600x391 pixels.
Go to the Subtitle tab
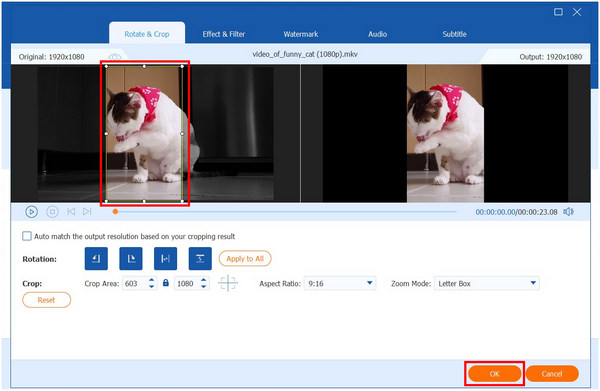point(455,34)
